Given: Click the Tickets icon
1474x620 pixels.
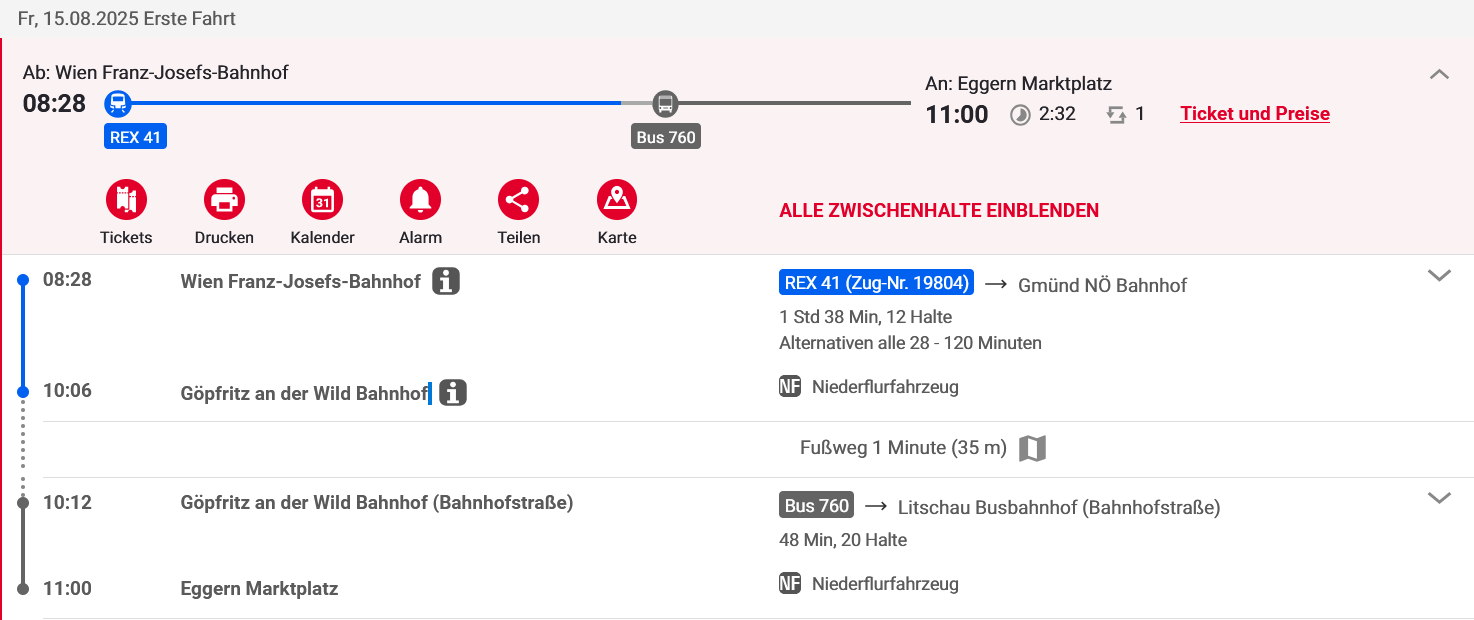Looking at the screenshot, I should (x=126, y=201).
